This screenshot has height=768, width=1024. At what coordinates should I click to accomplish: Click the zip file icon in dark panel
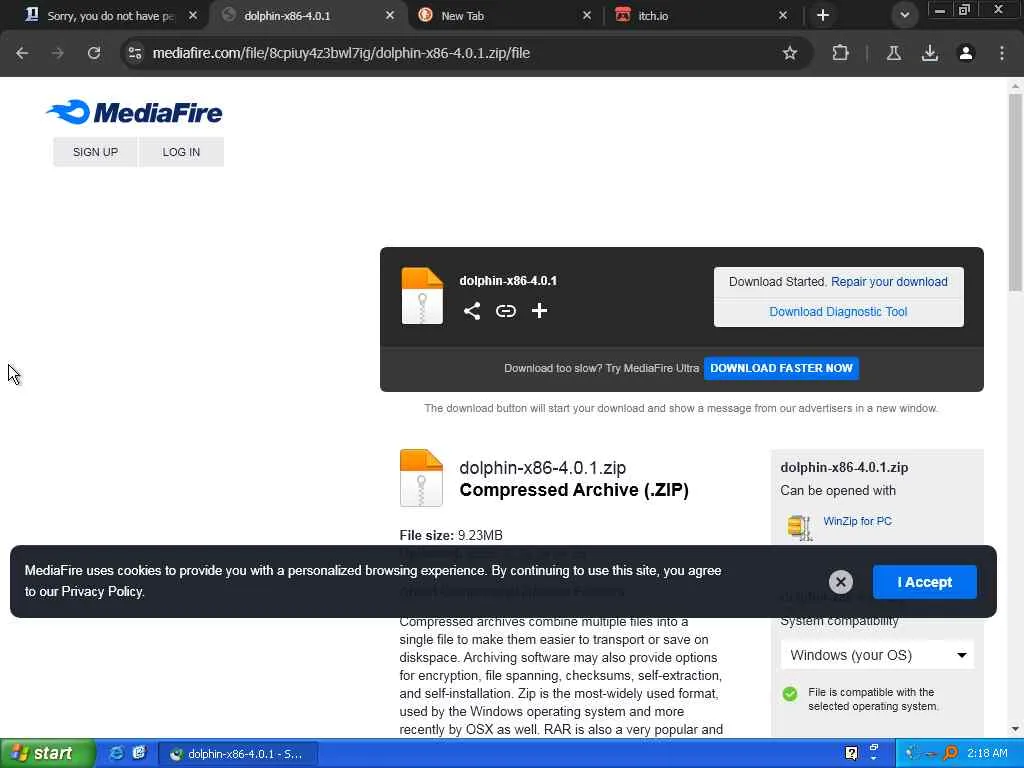(422, 296)
